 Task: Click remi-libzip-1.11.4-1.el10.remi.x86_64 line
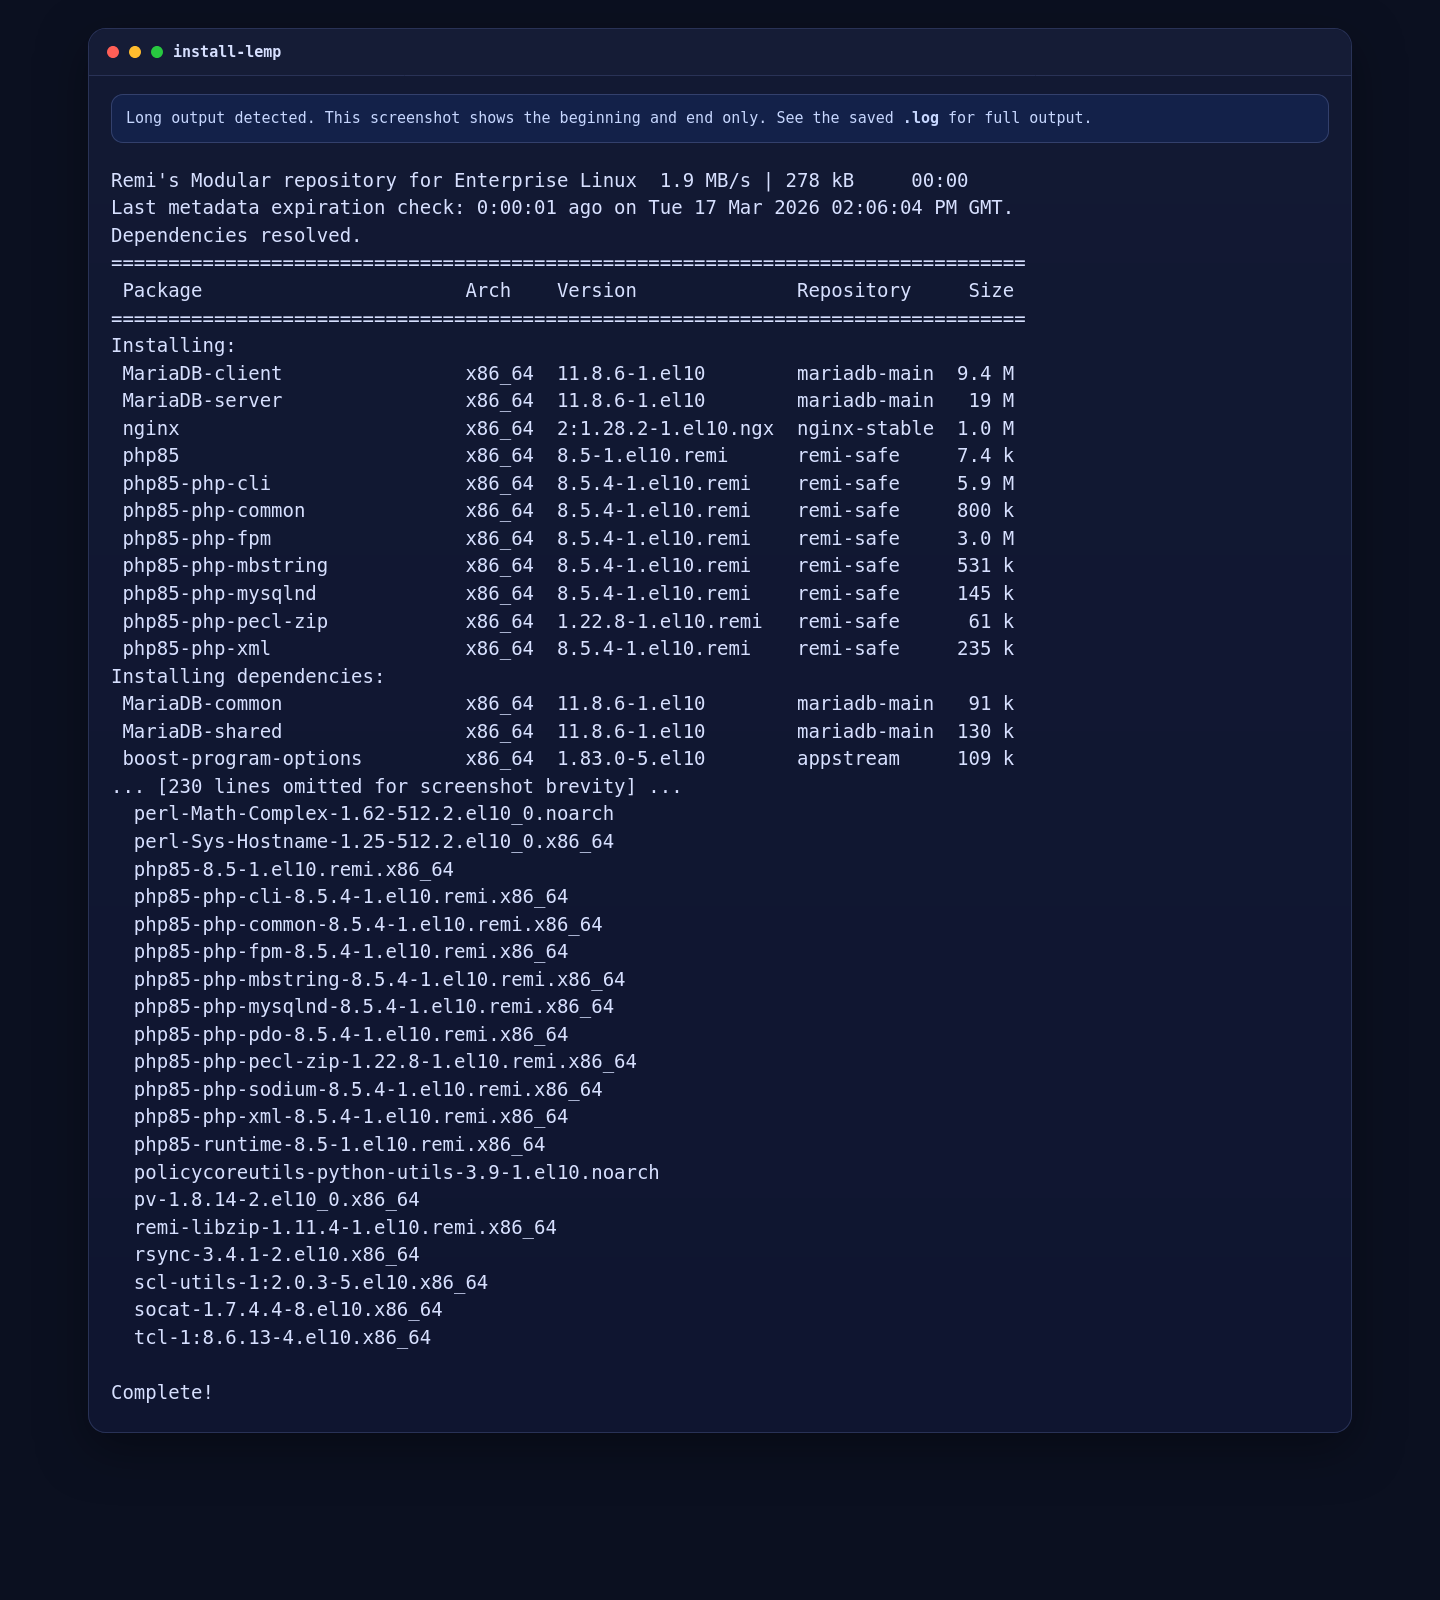point(345,1228)
